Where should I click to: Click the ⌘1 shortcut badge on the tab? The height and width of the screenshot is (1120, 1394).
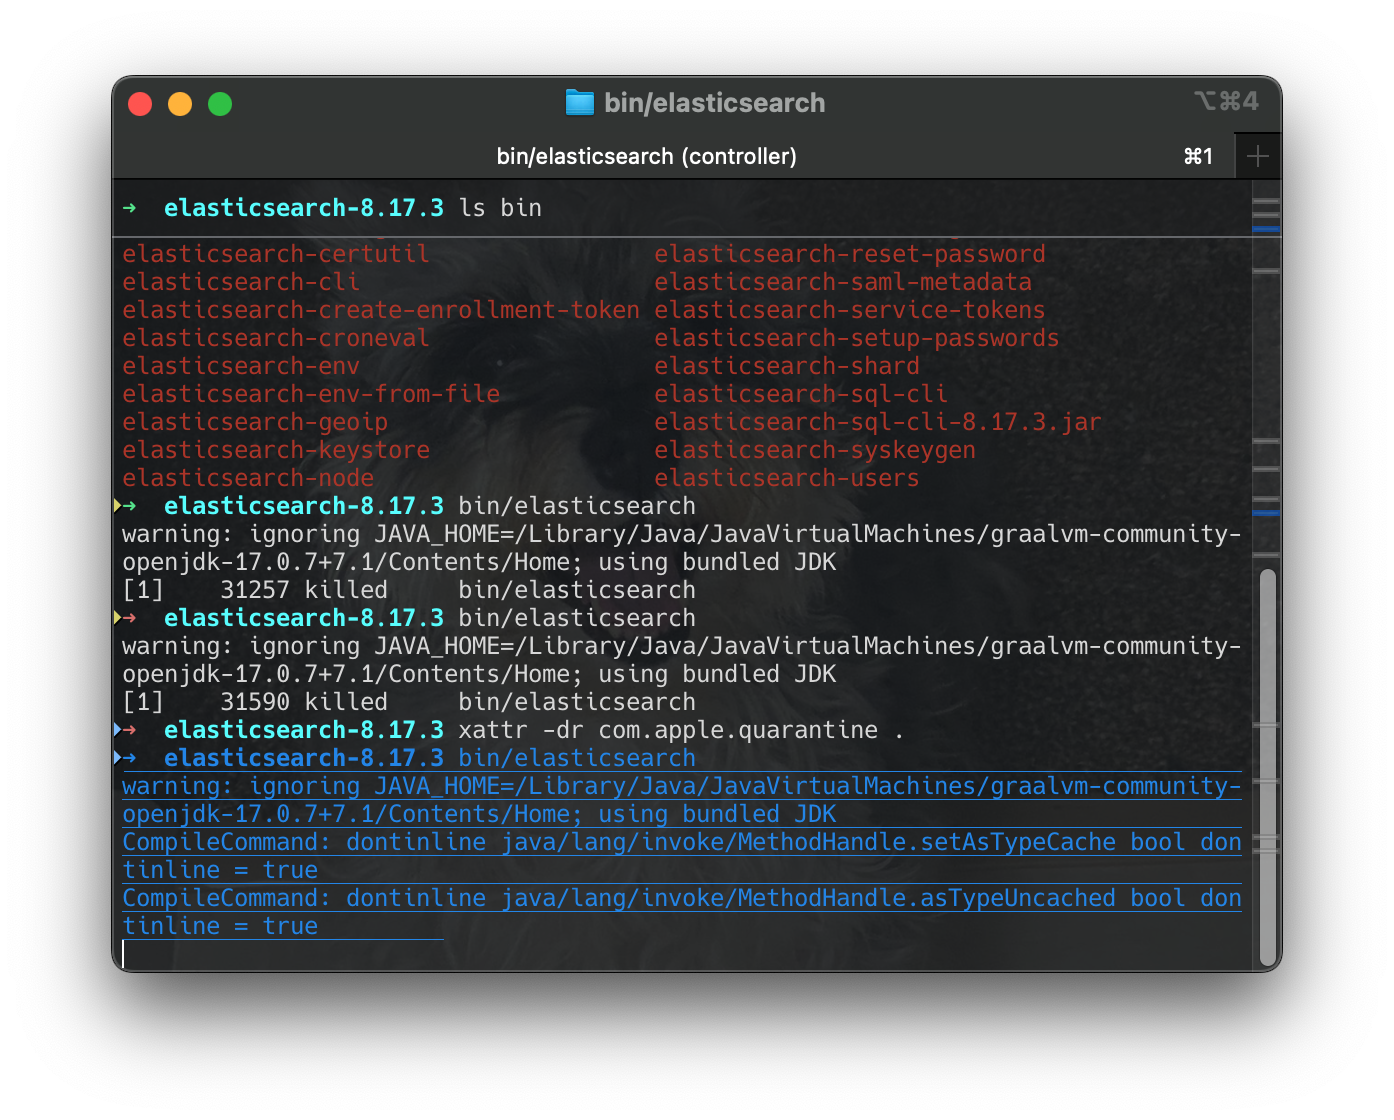tap(1198, 156)
